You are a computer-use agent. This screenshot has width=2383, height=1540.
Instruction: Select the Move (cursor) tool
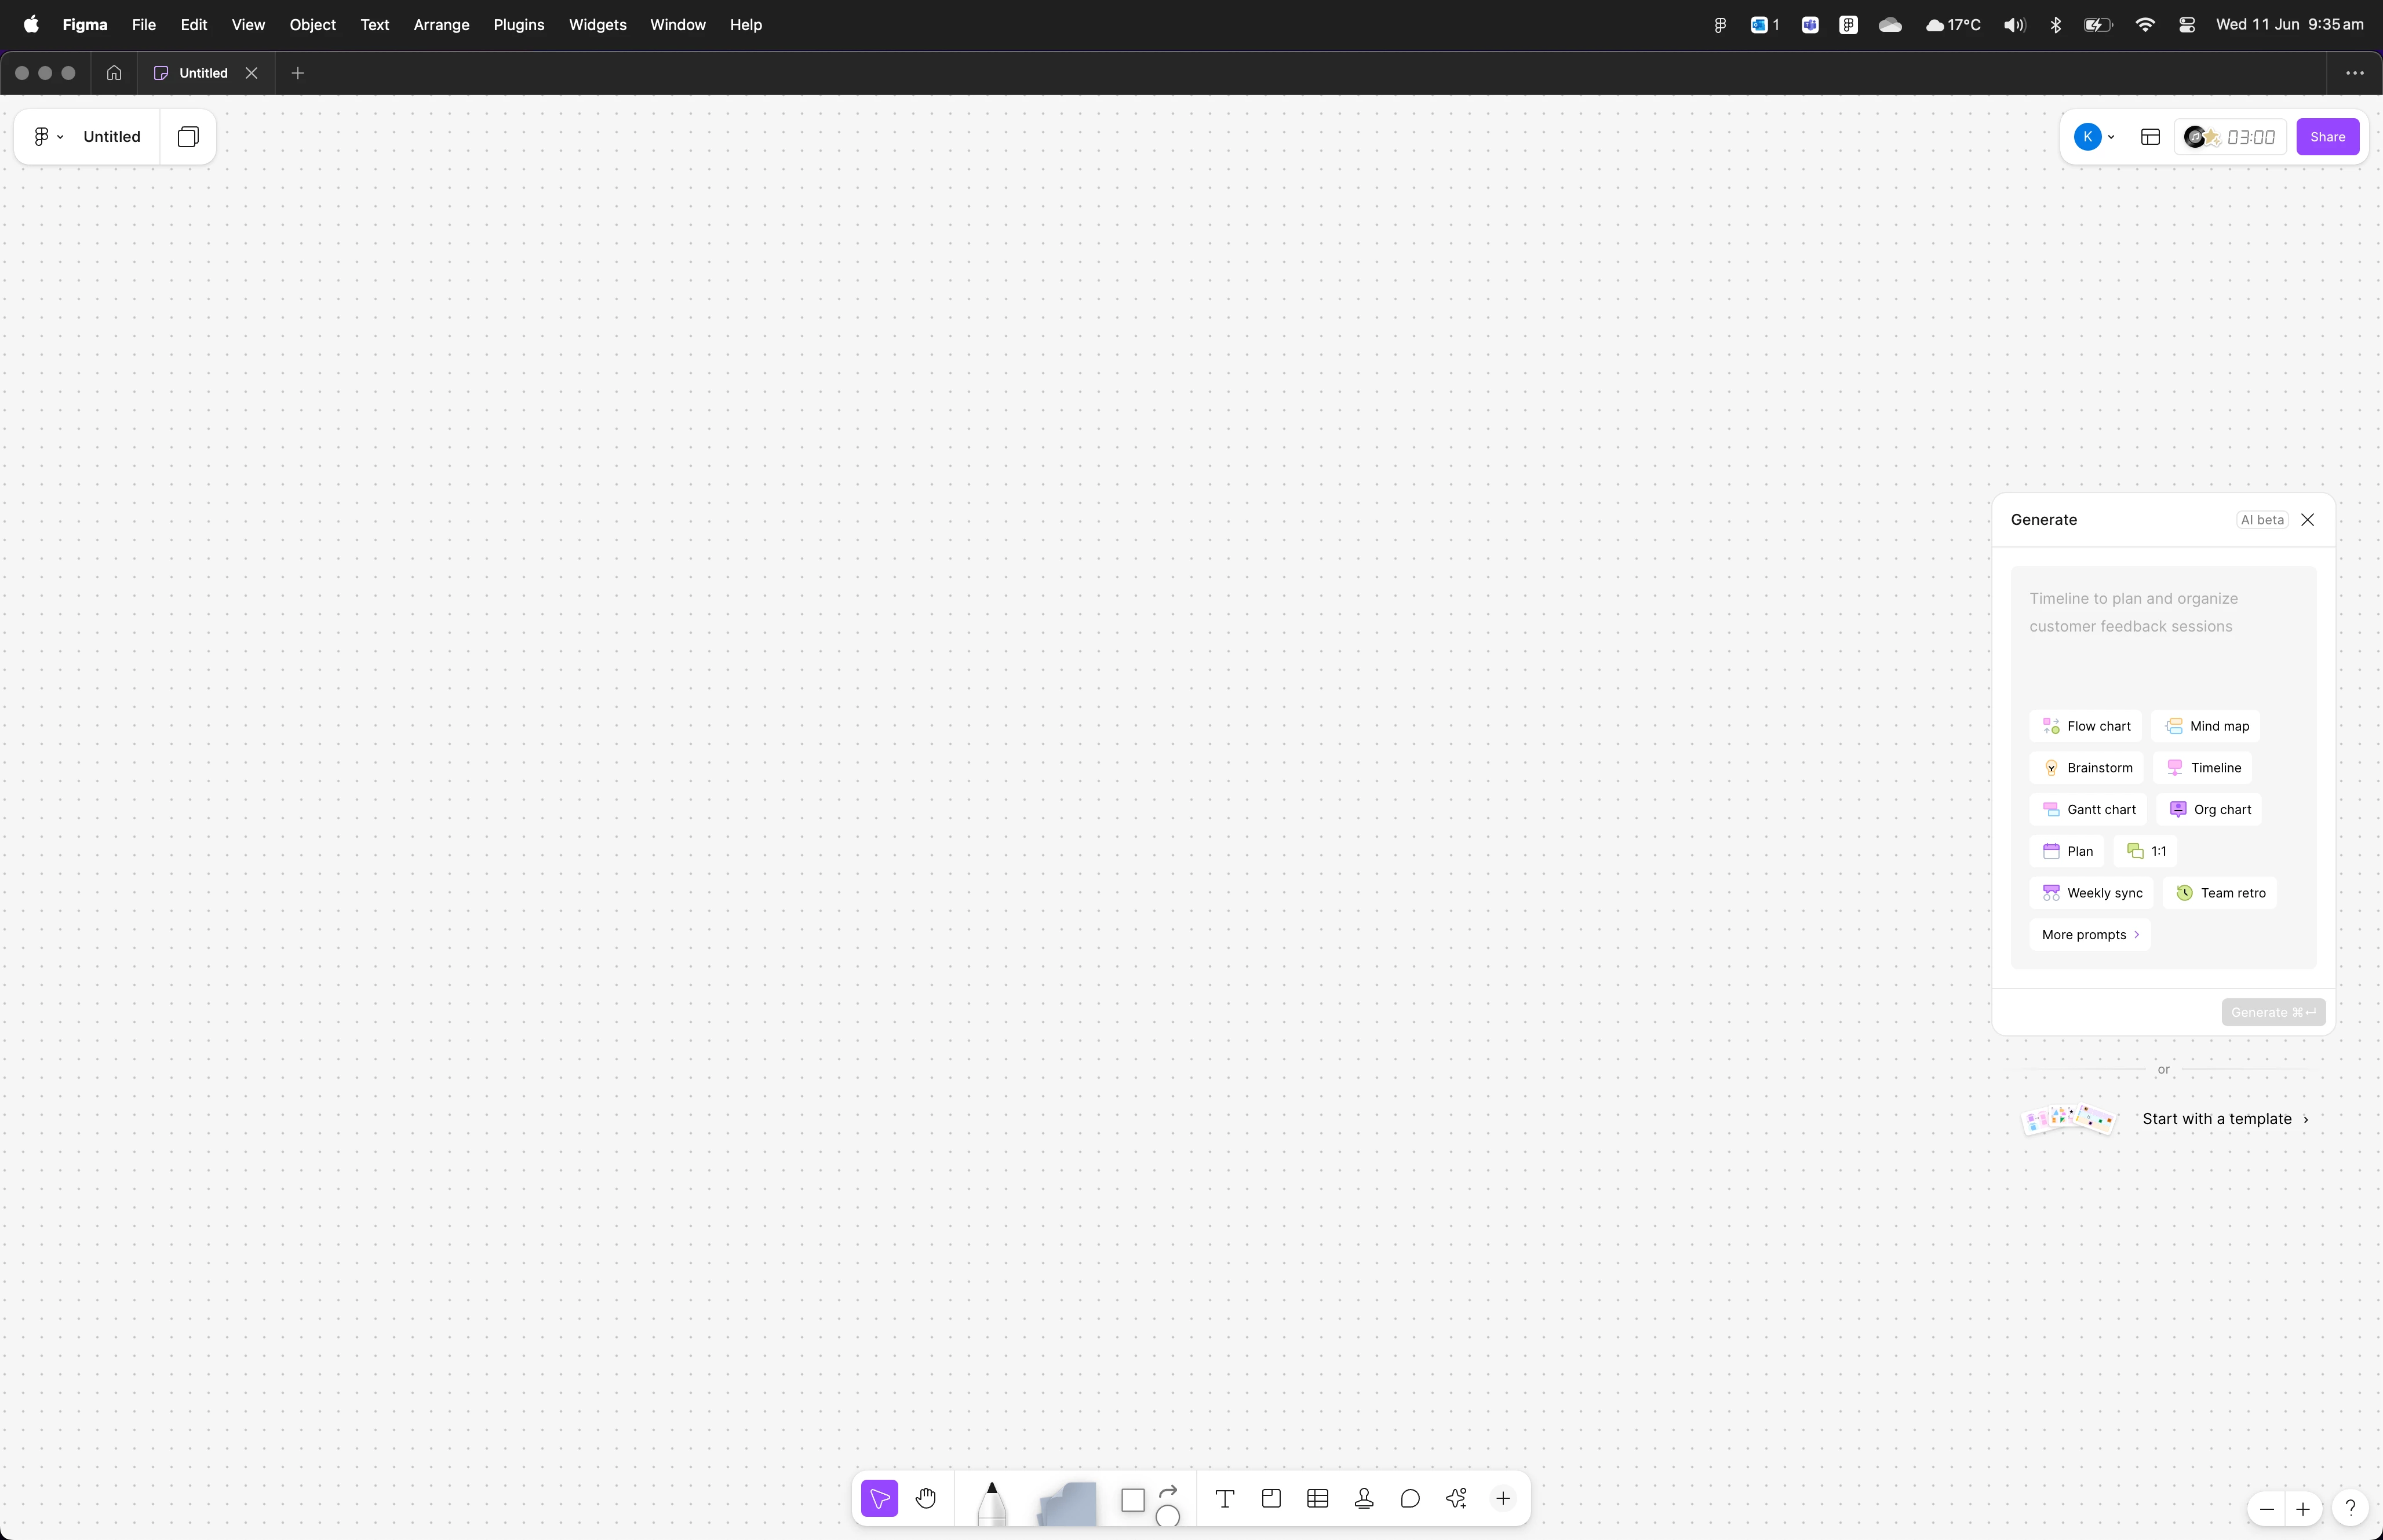pyautogui.click(x=879, y=1498)
